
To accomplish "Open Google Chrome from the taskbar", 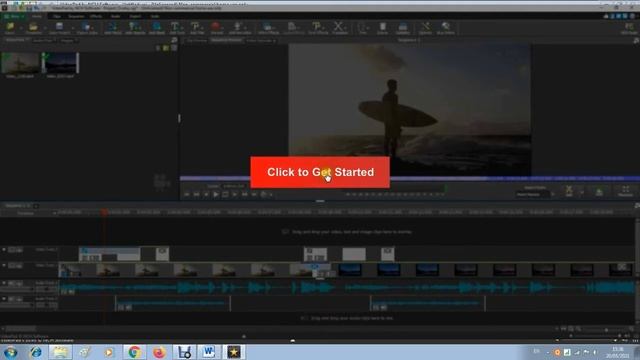I will pyautogui.click(x=134, y=352).
